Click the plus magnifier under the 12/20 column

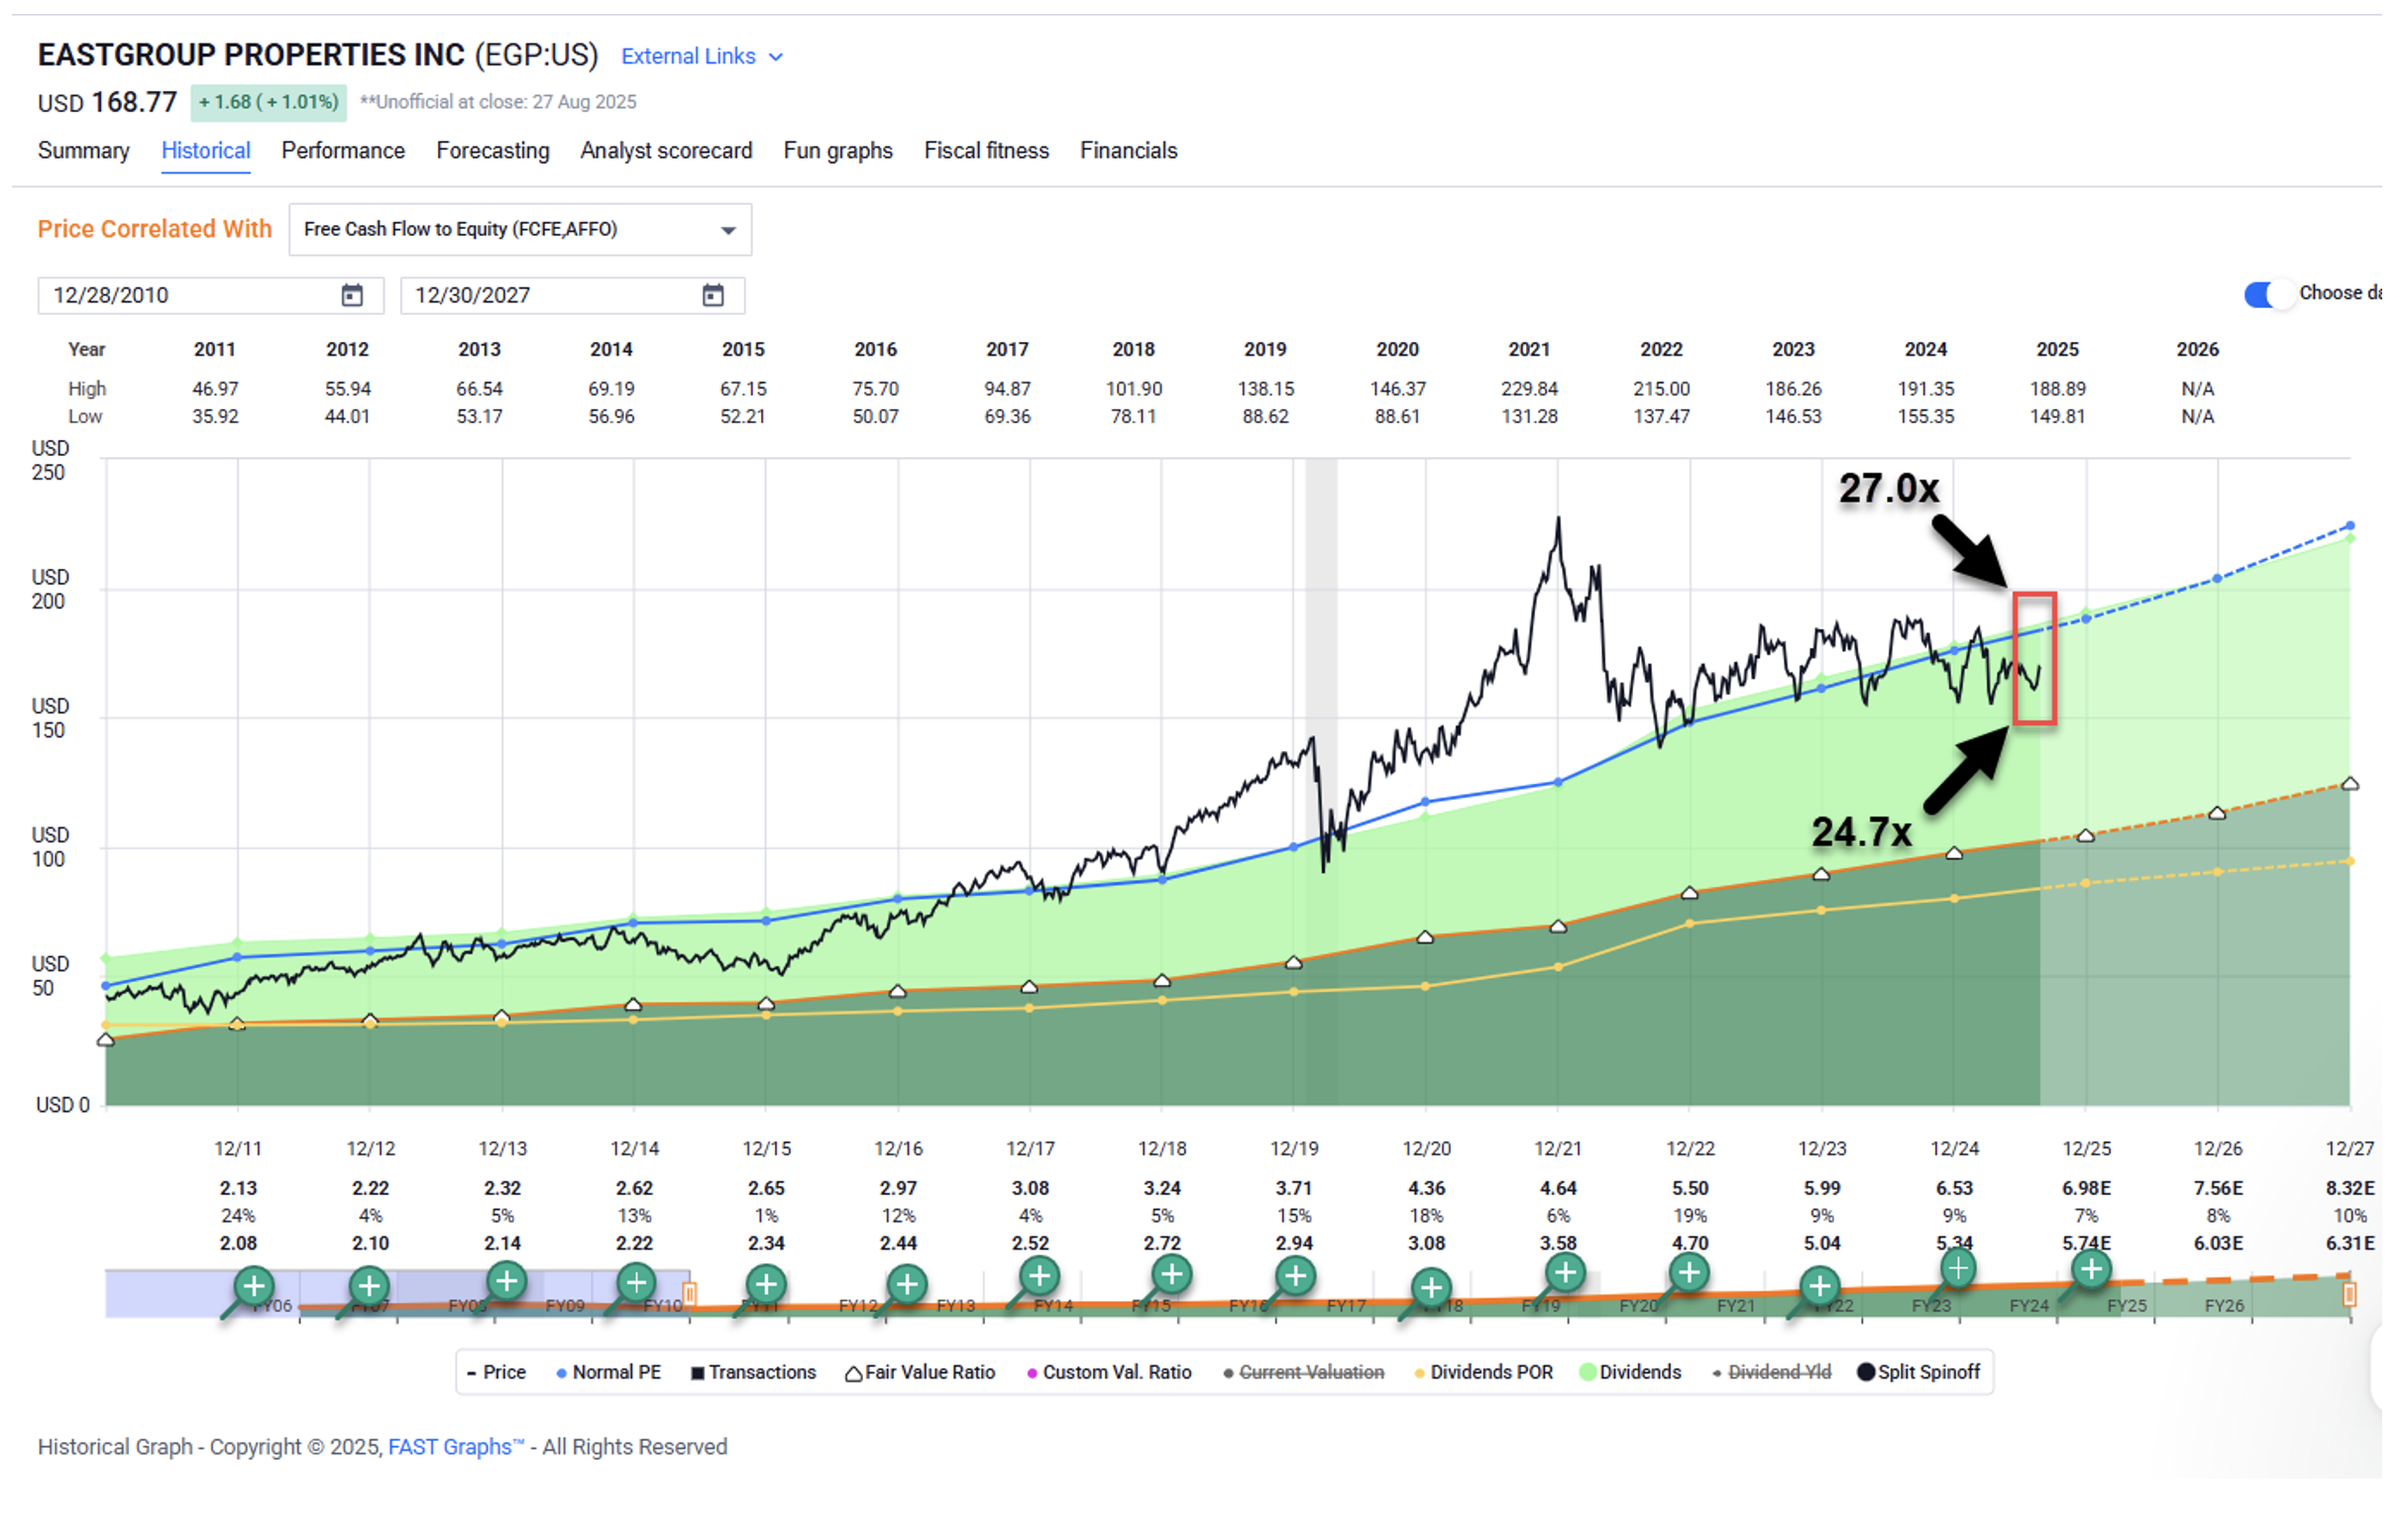click(1431, 1288)
